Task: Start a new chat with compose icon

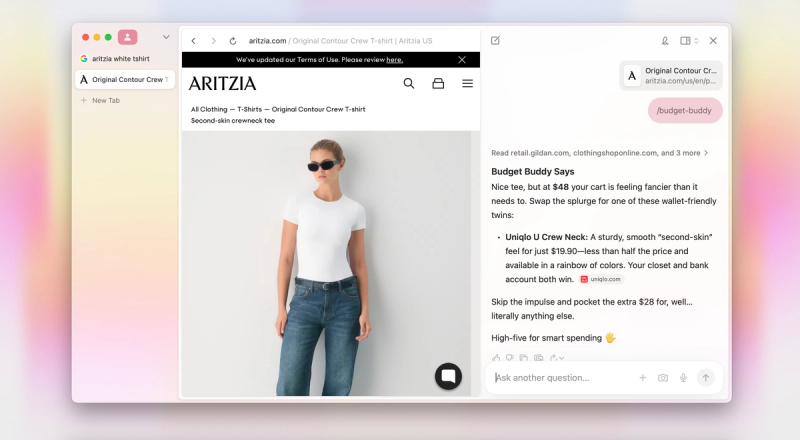Action: point(495,40)
